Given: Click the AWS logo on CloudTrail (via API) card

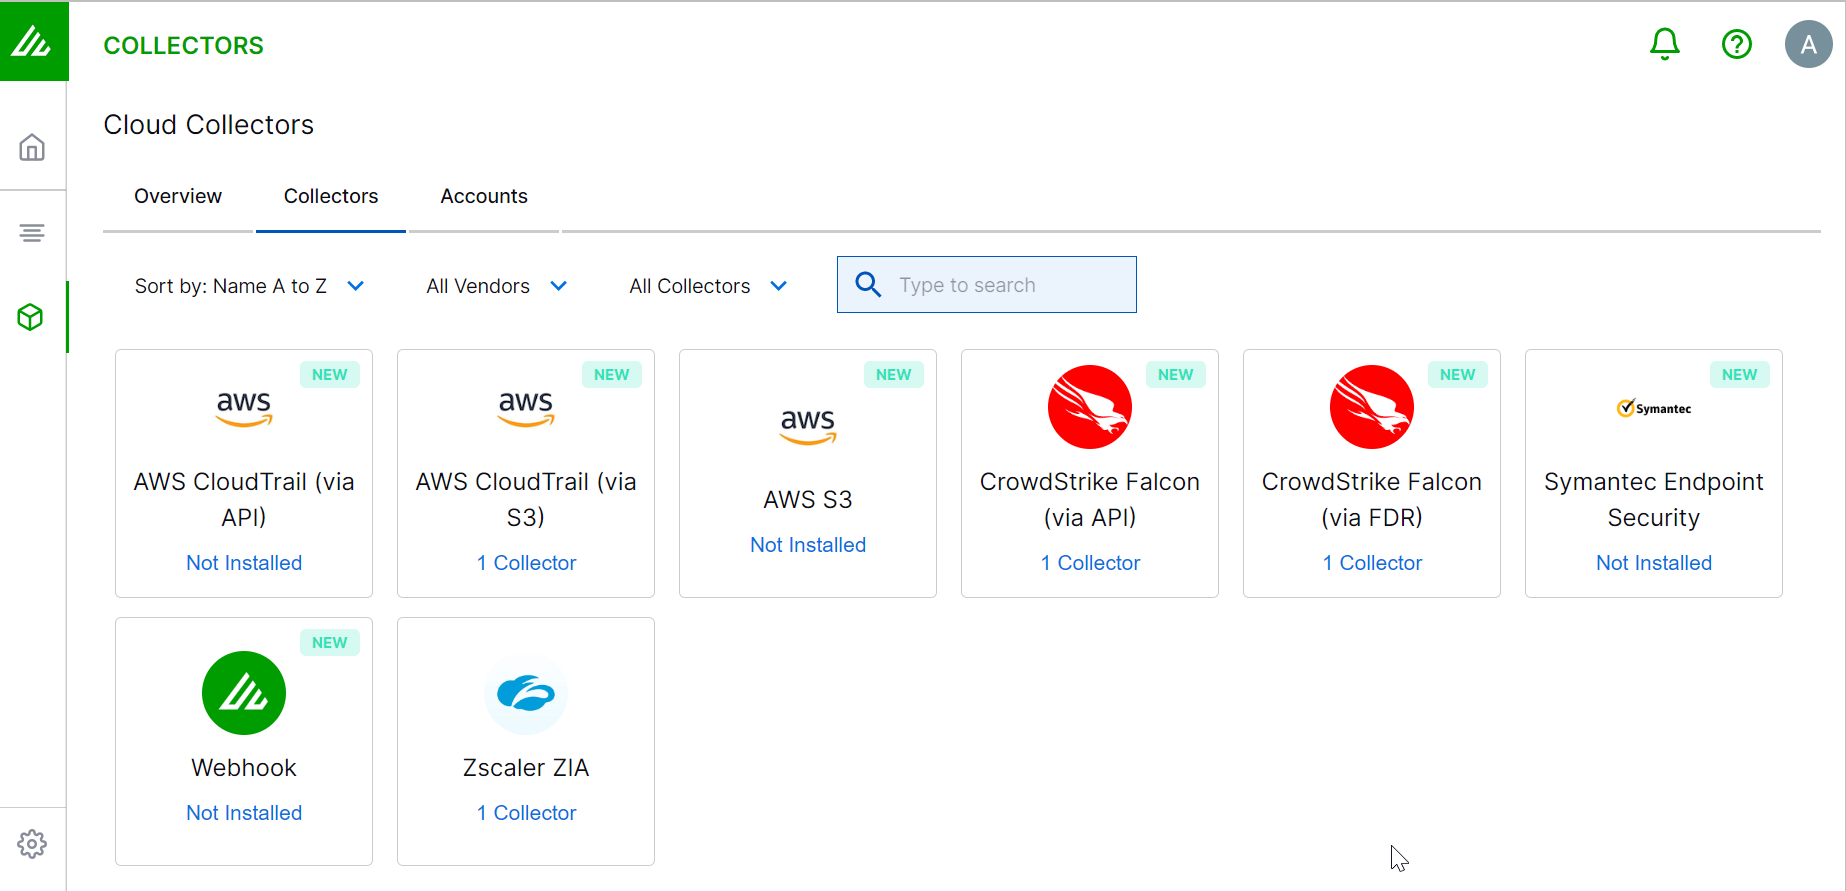Looking at the screenshot, I should 244,408.
